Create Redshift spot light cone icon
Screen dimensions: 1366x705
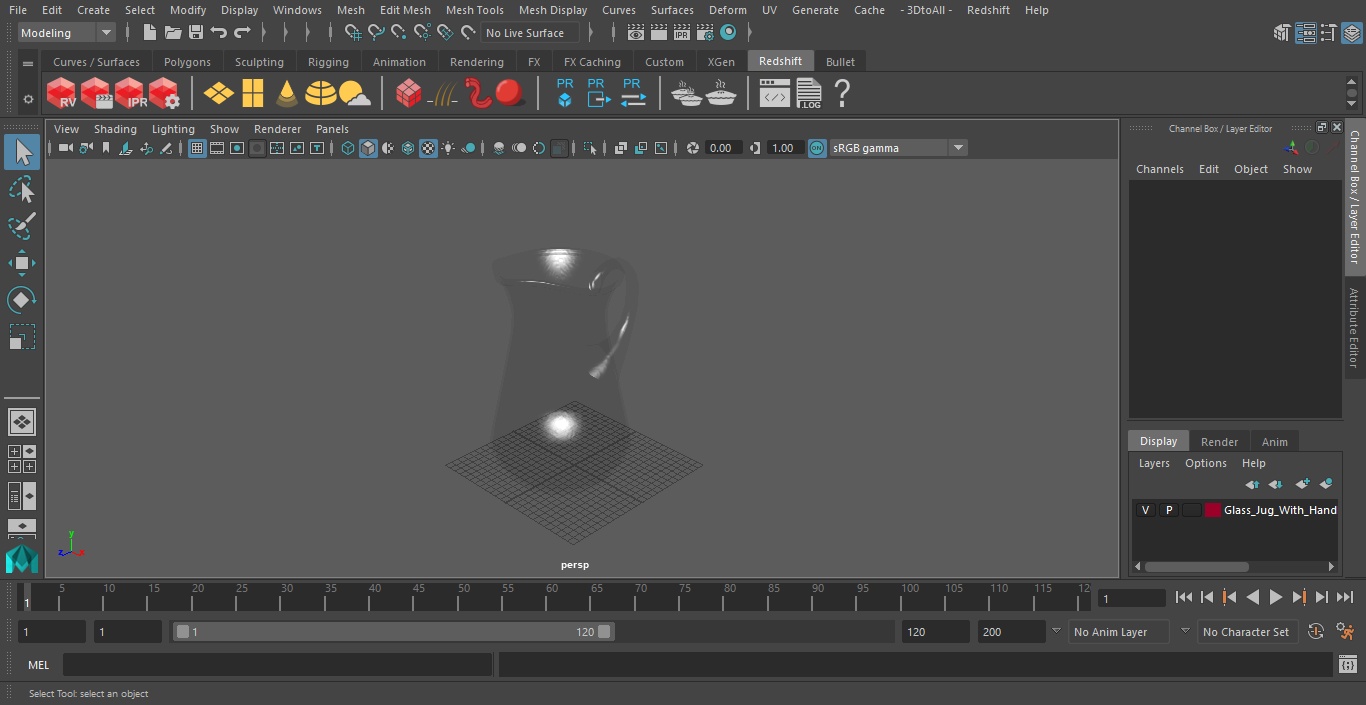click(x=287, y=94)
